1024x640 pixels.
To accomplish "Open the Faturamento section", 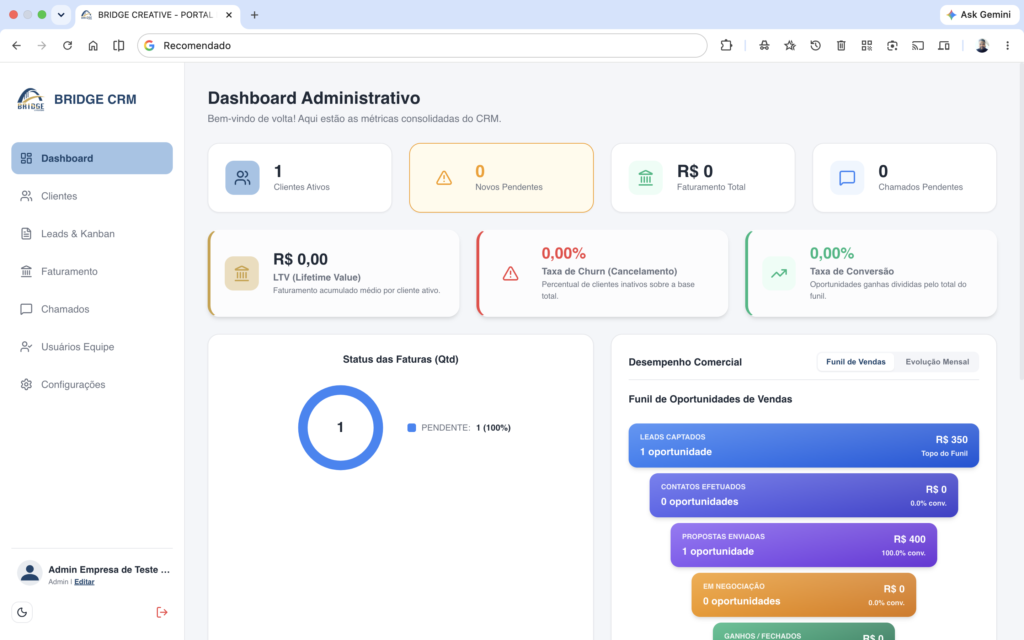I will (x=92, y=271).
